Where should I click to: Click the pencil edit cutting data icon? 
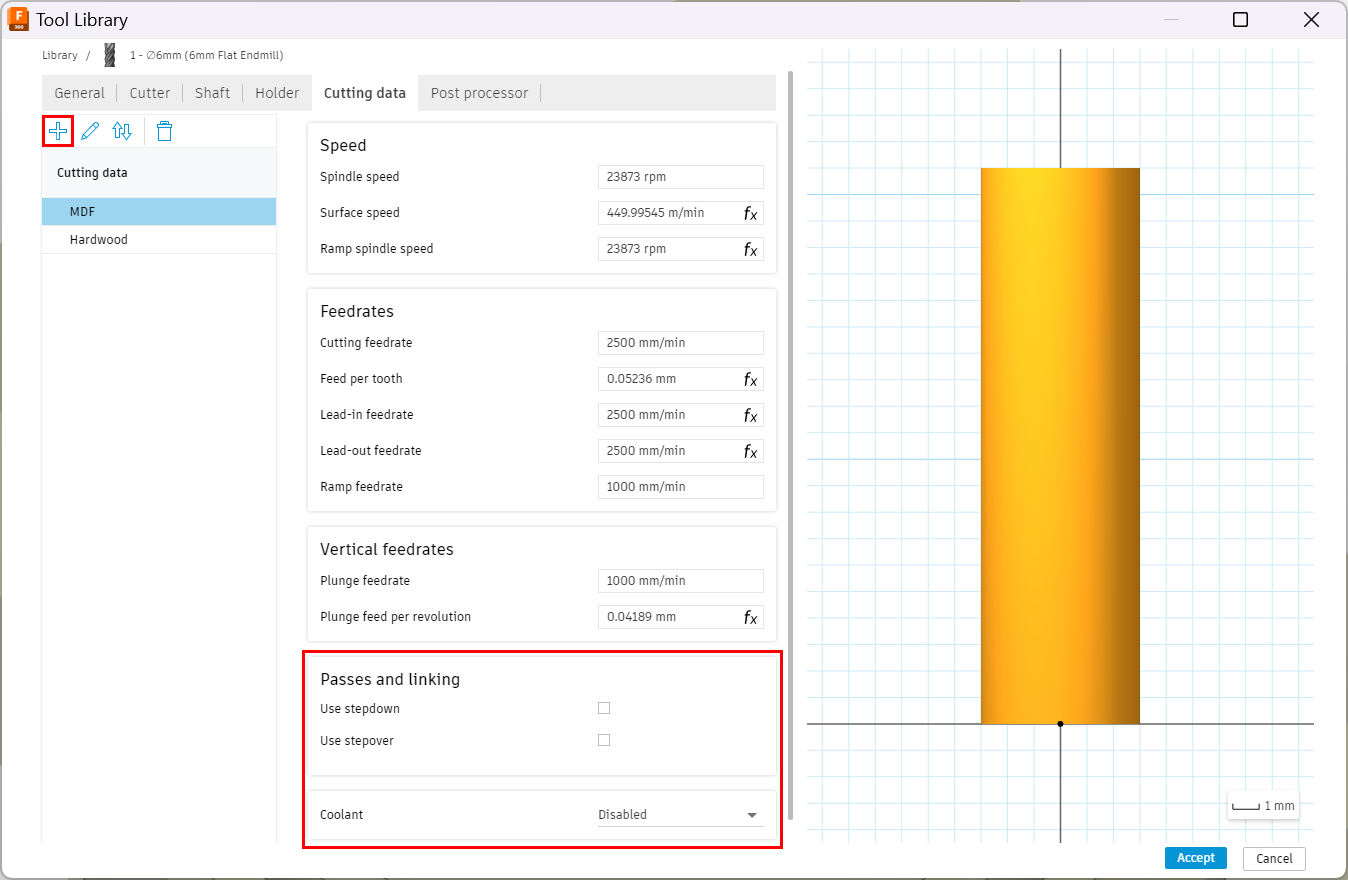pos(90,131)
